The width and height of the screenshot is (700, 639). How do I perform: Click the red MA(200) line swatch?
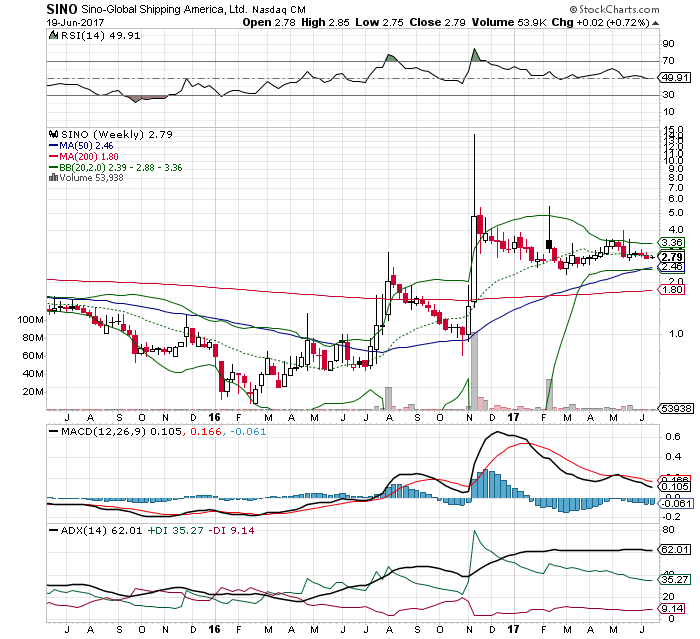(53, 157)
